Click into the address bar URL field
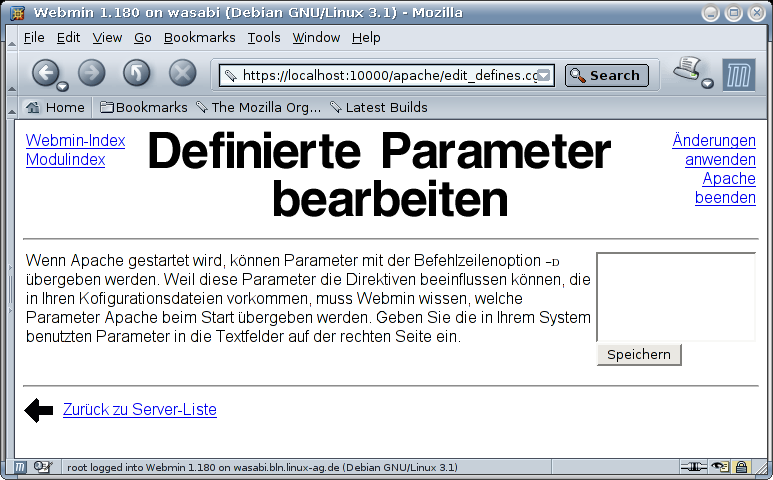Image resolution: width=773 pixels, height=480 pixels. pos(389,75)
